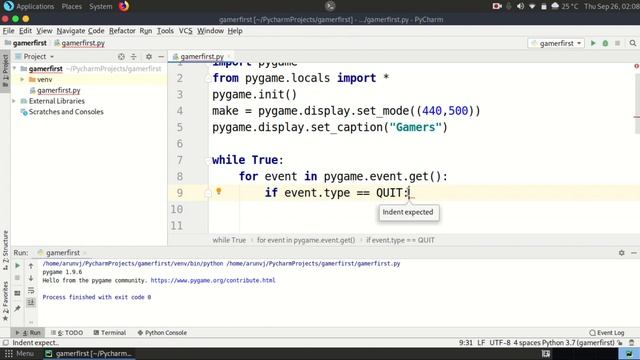Open the Event Log
Image resolution: width=640 pixels, height=360 pixels.
[607, 333]
